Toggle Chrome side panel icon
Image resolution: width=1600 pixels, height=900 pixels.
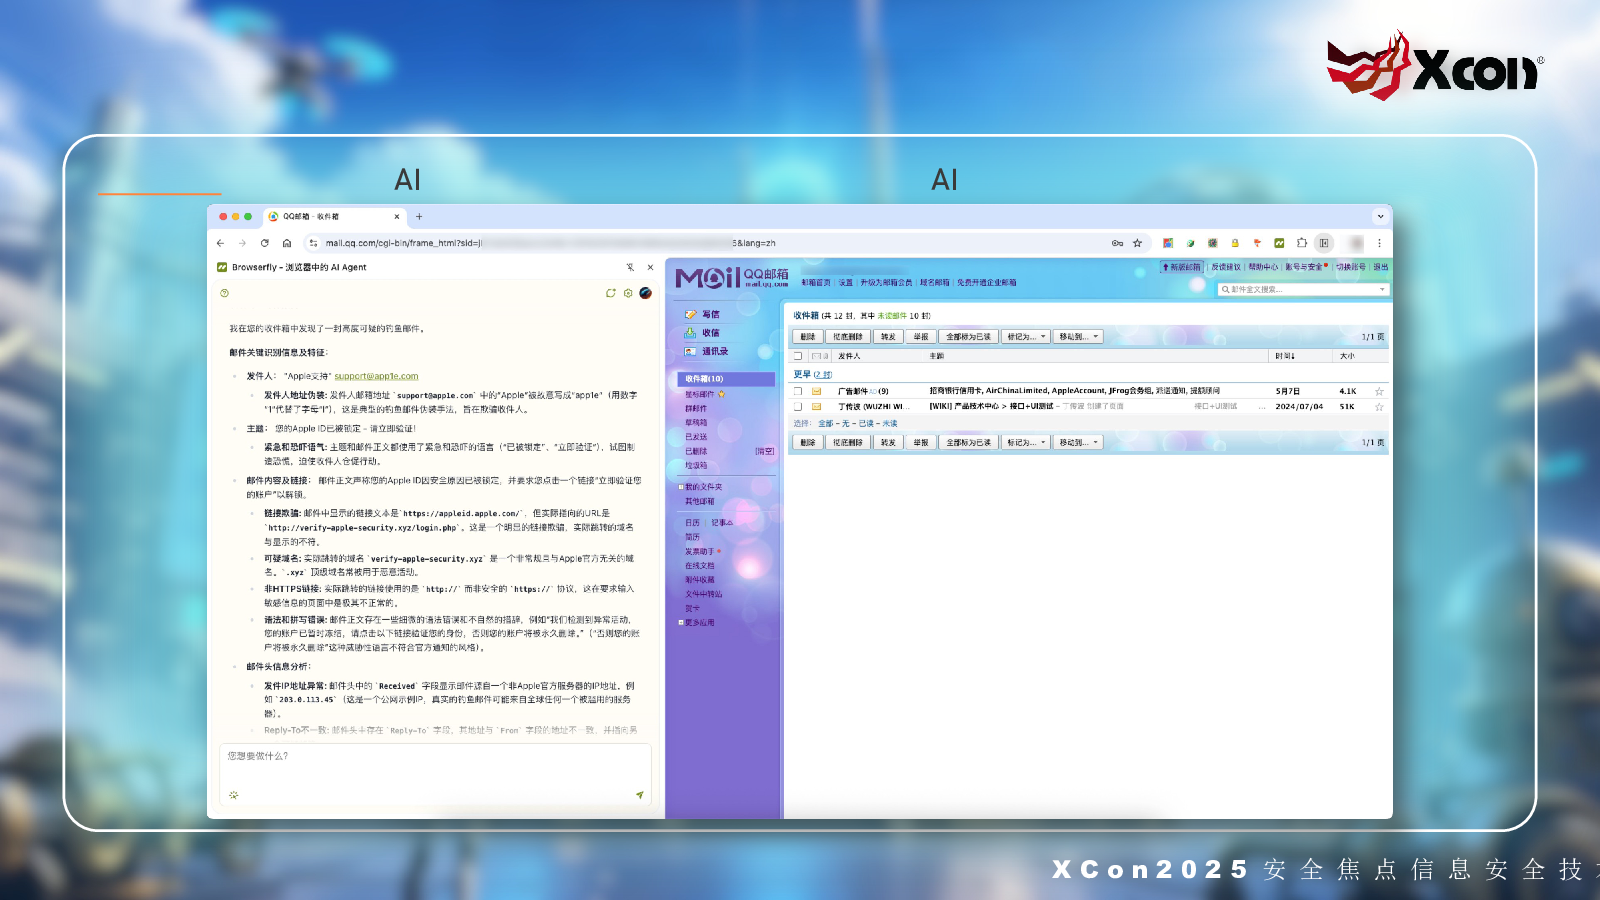click(1324, 243)
